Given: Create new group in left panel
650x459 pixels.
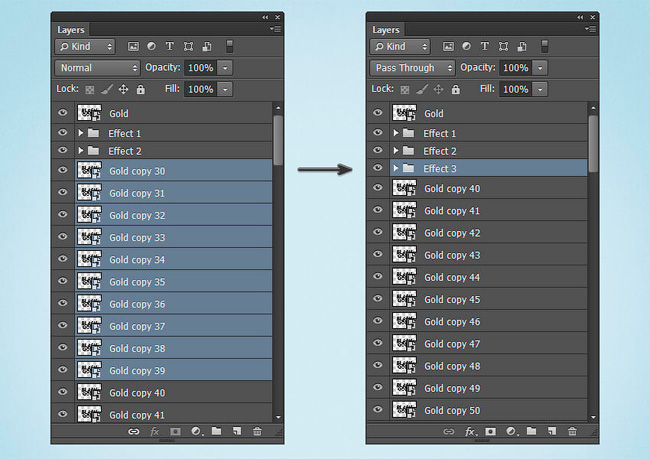Looking at the screenshot, I should click(216, 431).
